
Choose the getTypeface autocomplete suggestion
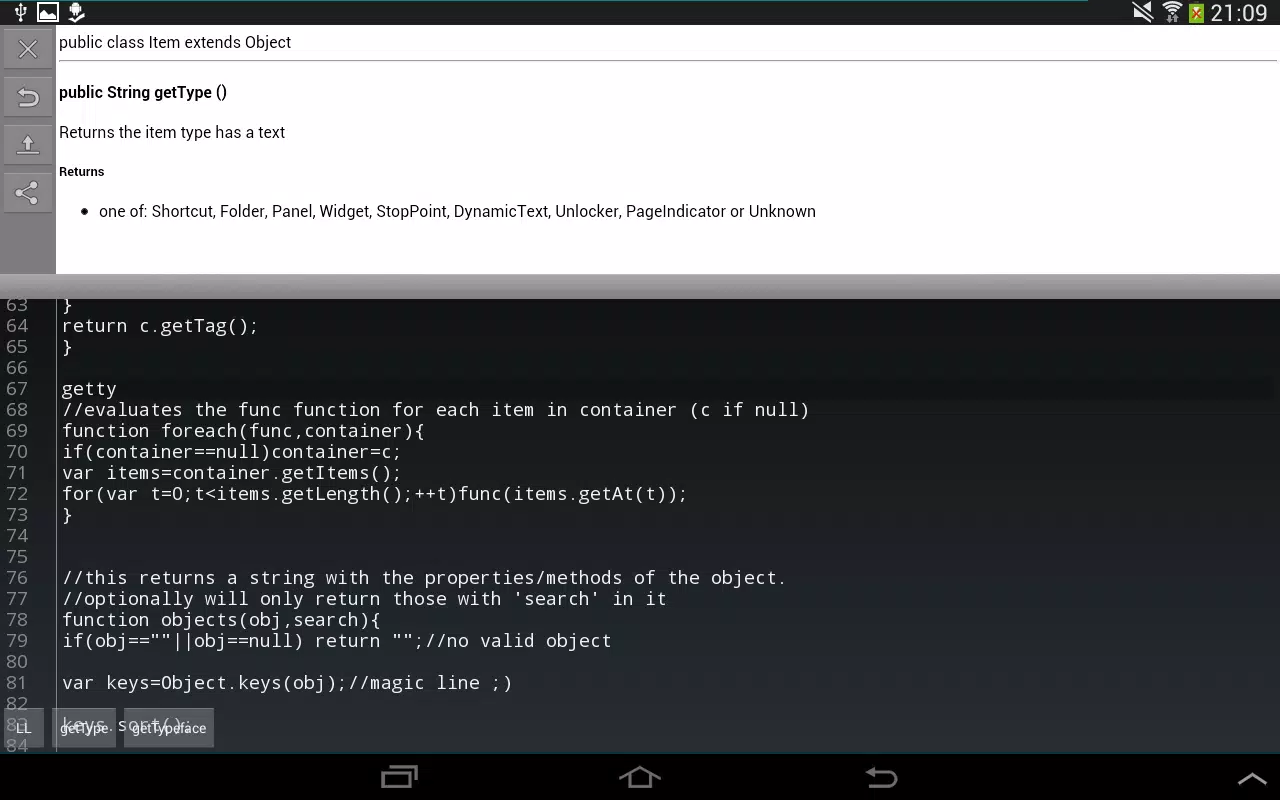tap(169, 728)
